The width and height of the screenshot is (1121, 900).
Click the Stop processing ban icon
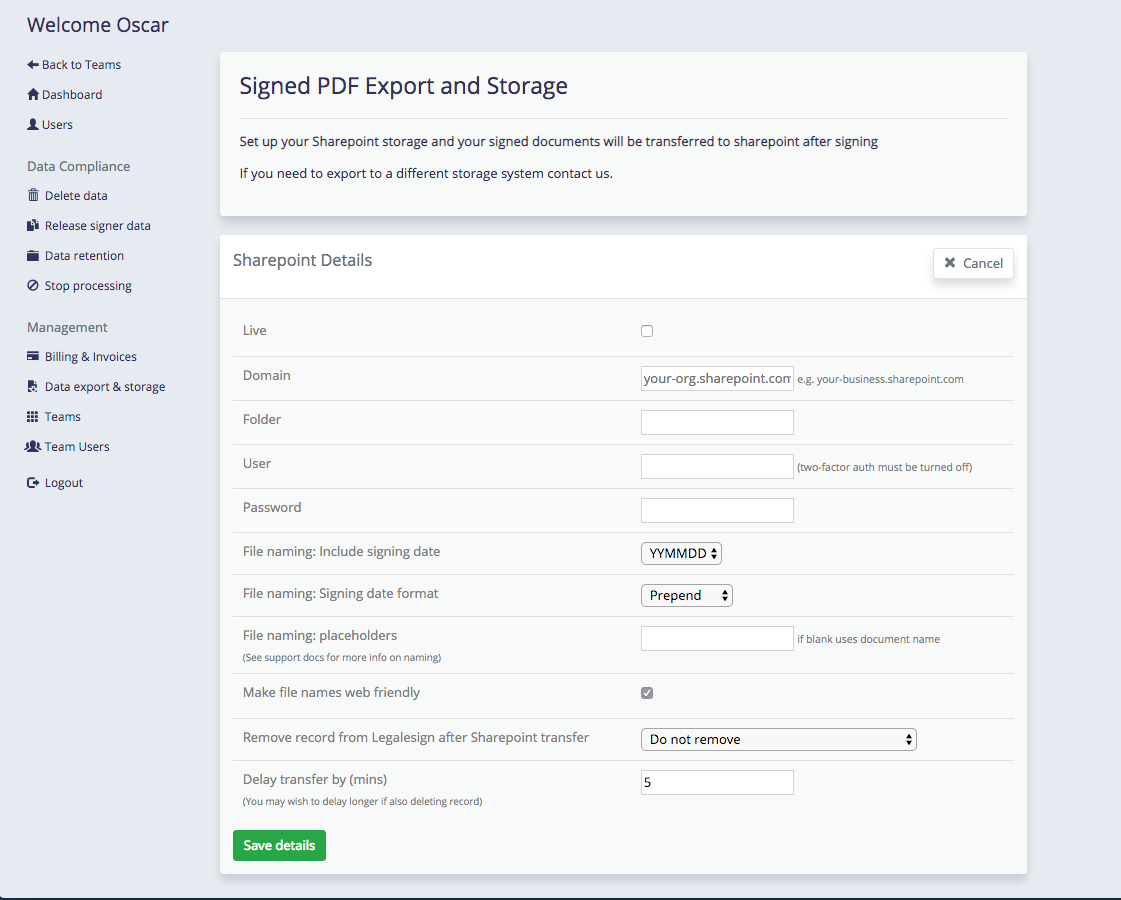coord(33,285)
